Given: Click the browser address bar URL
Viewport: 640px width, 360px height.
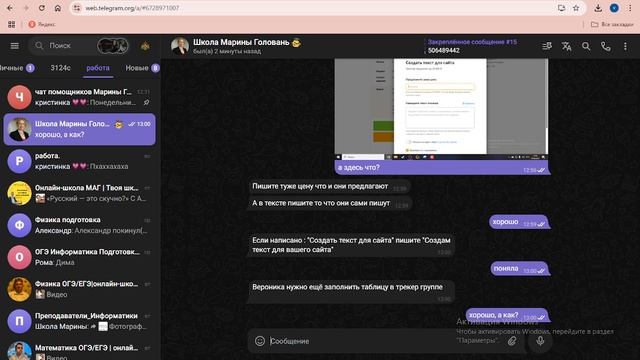Looking at the screenshot, I should (132, 8).
